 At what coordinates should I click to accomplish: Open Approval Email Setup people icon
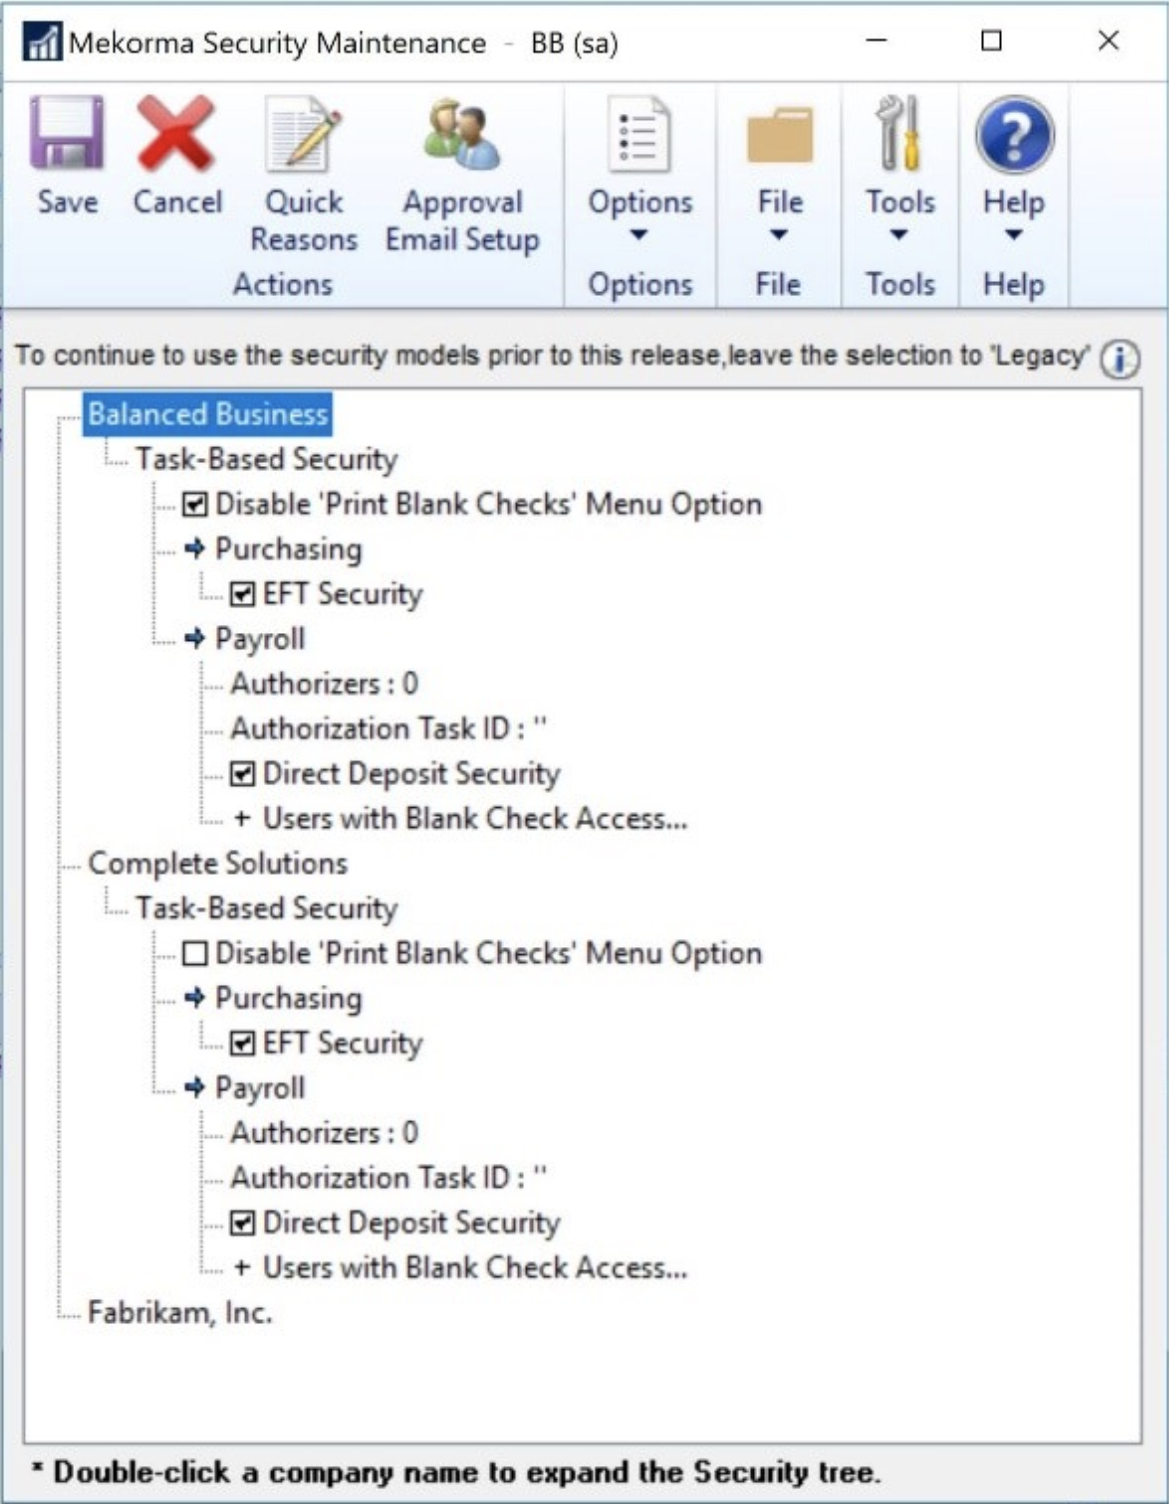click(x=461, y=134)
